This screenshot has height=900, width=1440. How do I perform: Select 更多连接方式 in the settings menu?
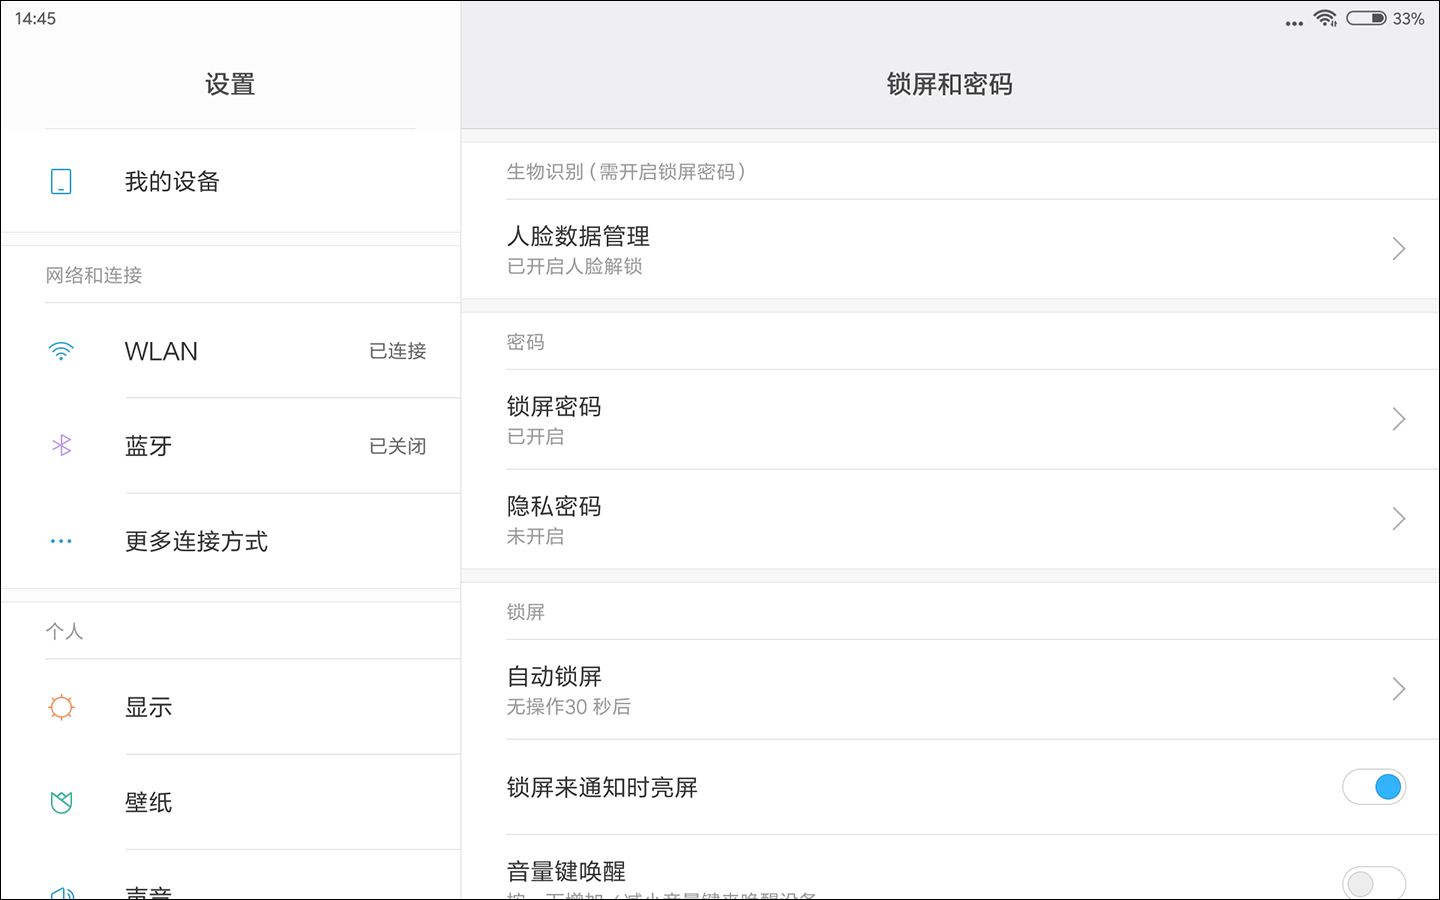196,541
